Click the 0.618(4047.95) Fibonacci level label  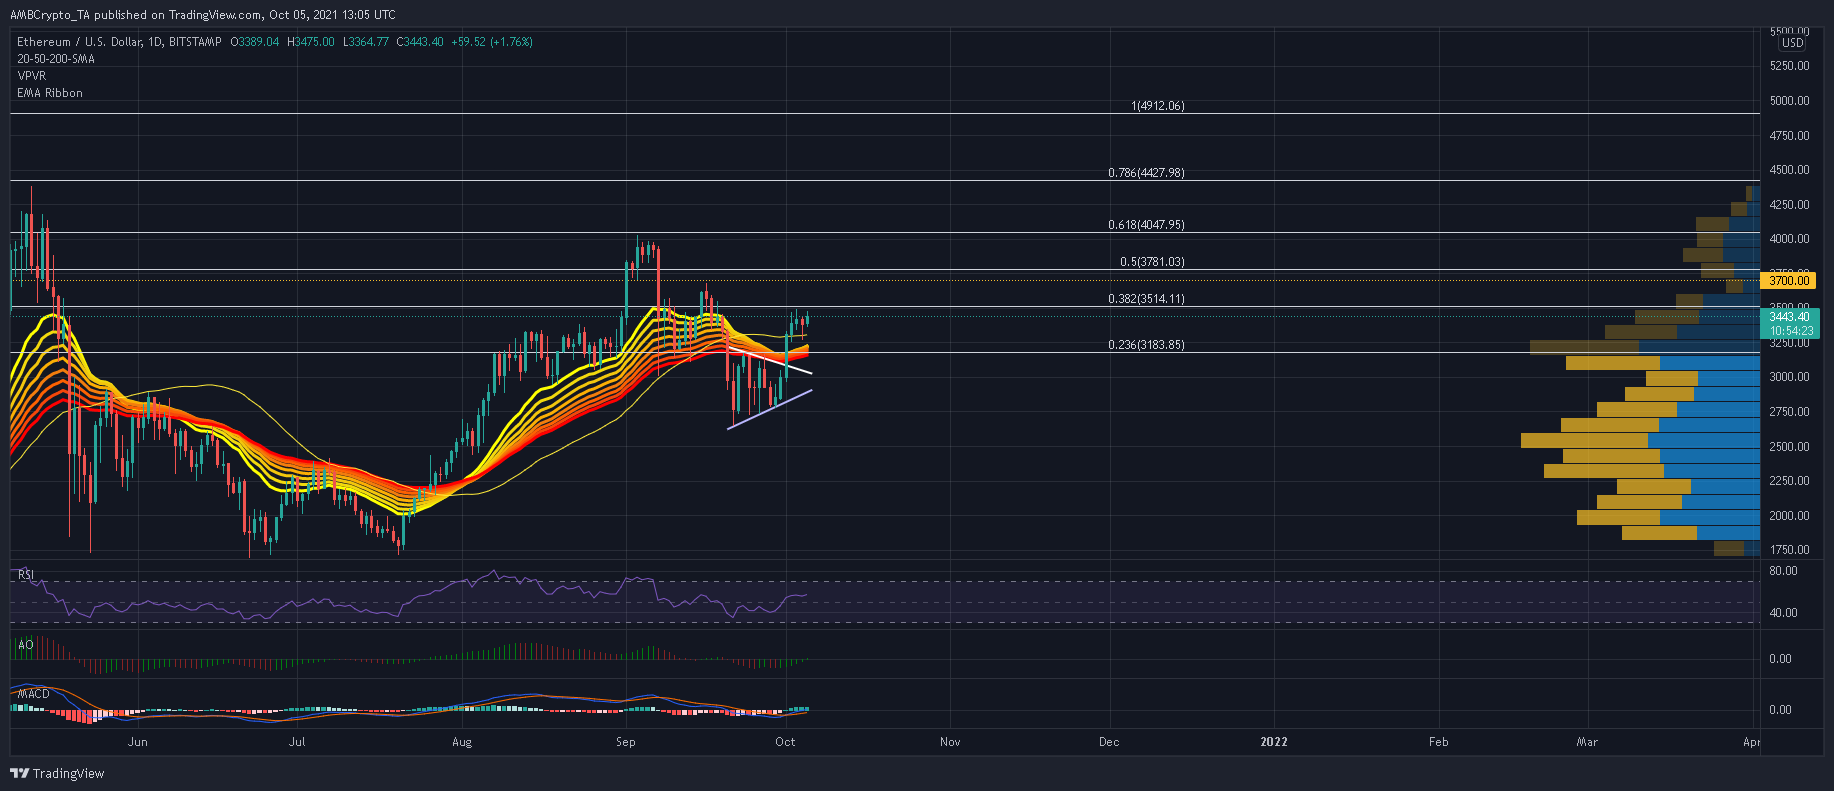click(x=1146, y=225)
